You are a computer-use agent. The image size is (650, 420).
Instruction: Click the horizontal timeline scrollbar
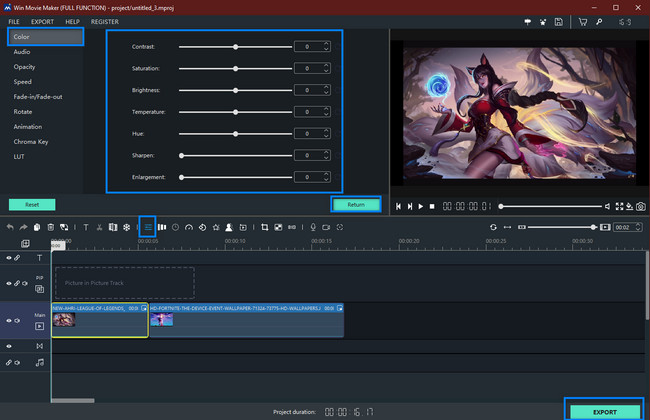click(x=73, y=401)
